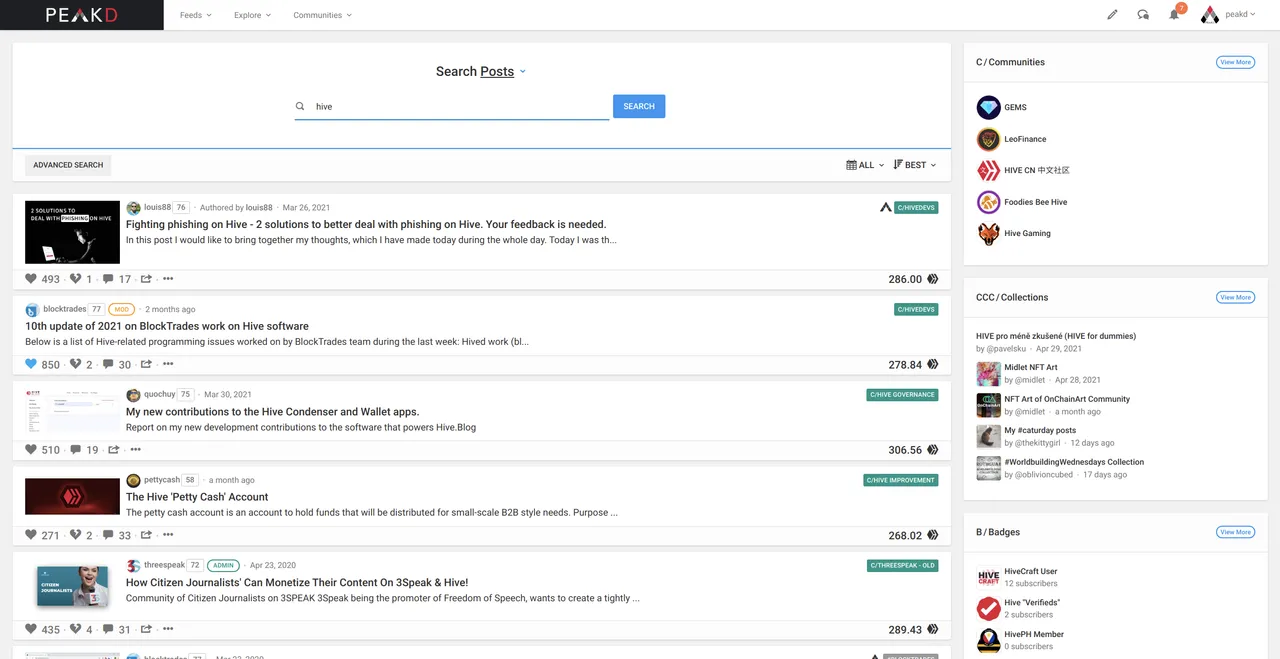The height and width of the screenshot is (659, 1280).
Task: Open the Communities menu
Action: click(x=323, y=15)
